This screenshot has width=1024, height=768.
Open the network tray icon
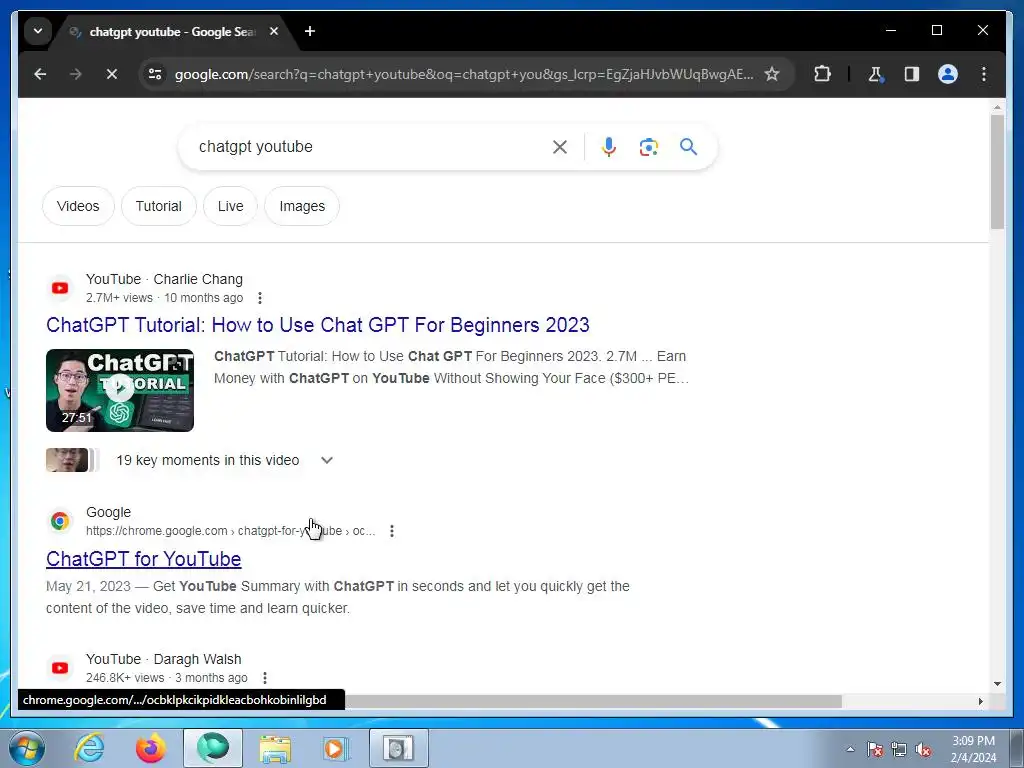899,750
